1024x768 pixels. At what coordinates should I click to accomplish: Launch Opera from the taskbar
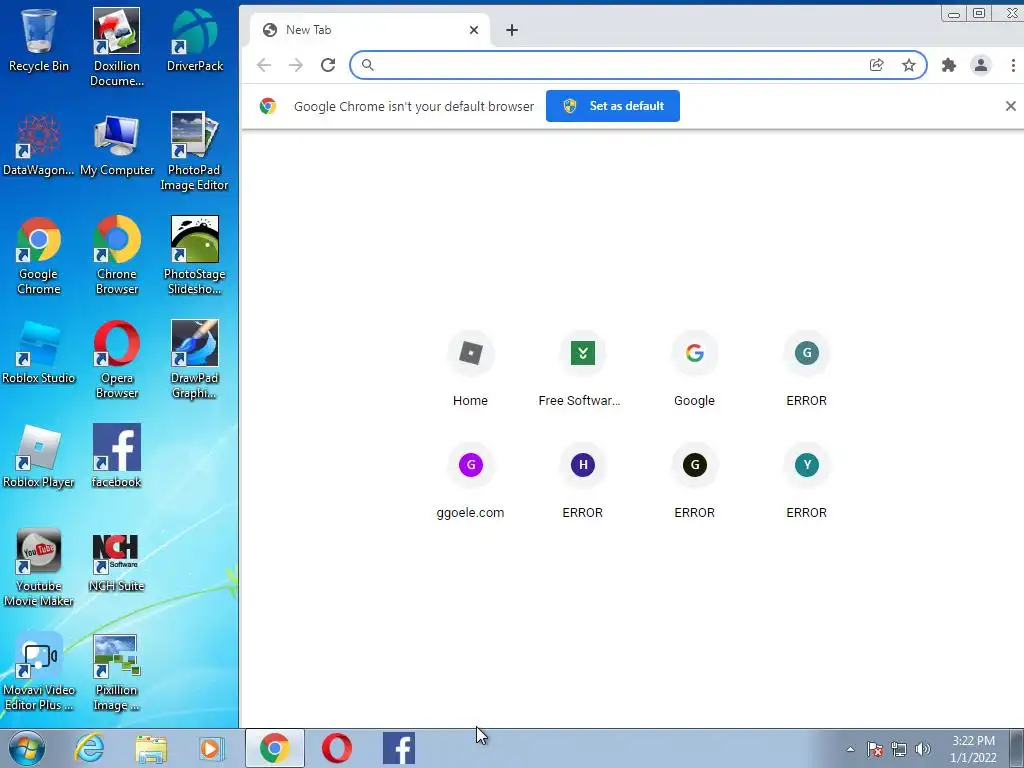[337, 748]
